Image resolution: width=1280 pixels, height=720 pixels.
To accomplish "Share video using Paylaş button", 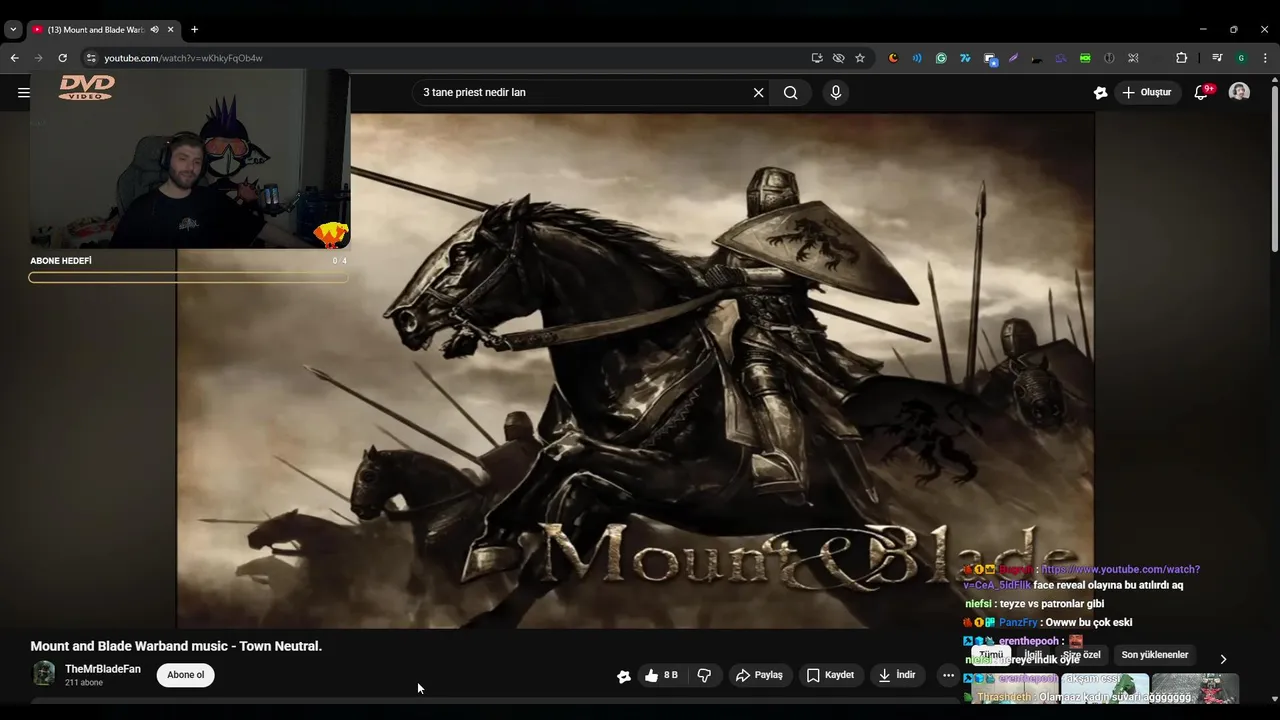I will click(x=759, y=675).
